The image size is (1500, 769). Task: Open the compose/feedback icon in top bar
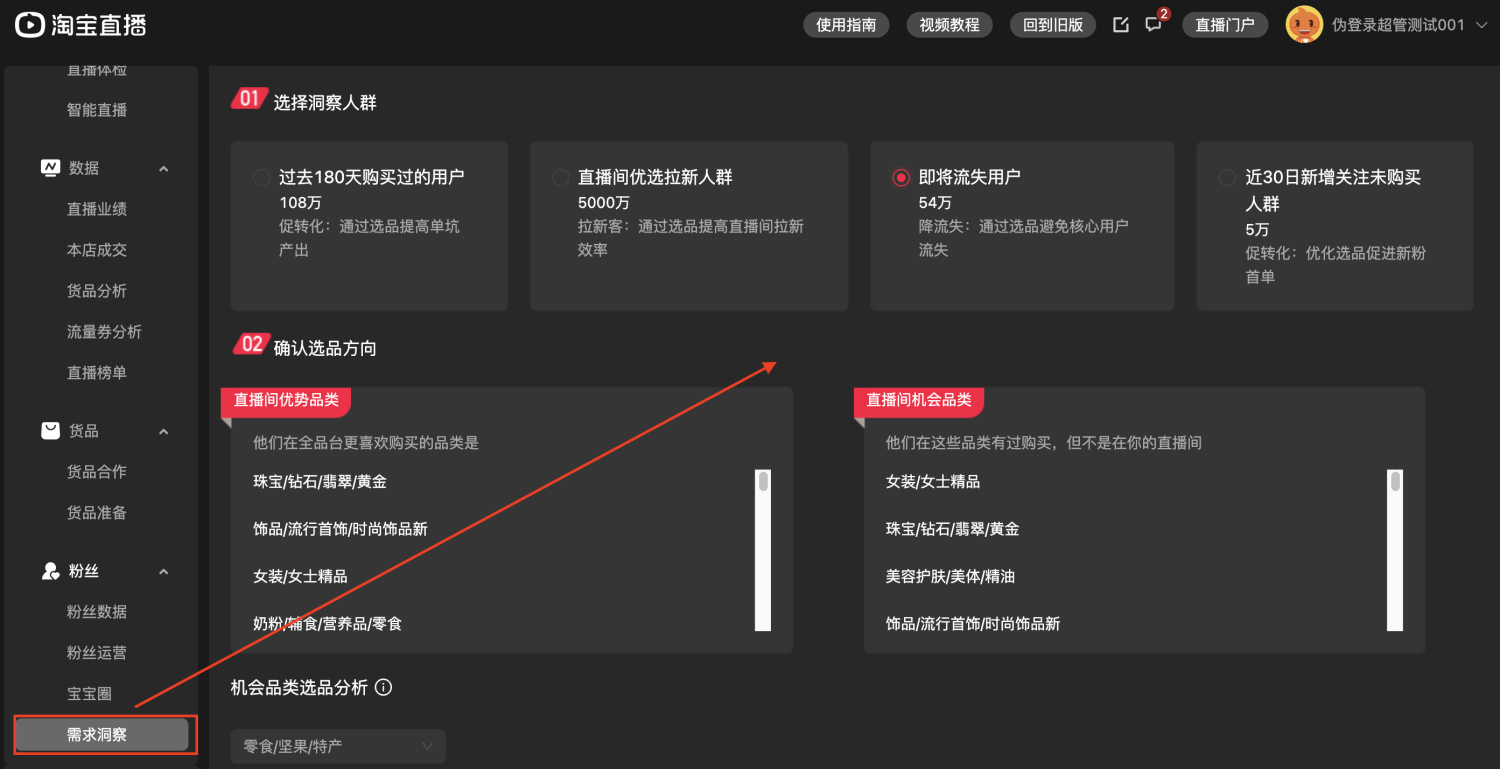point(1120,25)
